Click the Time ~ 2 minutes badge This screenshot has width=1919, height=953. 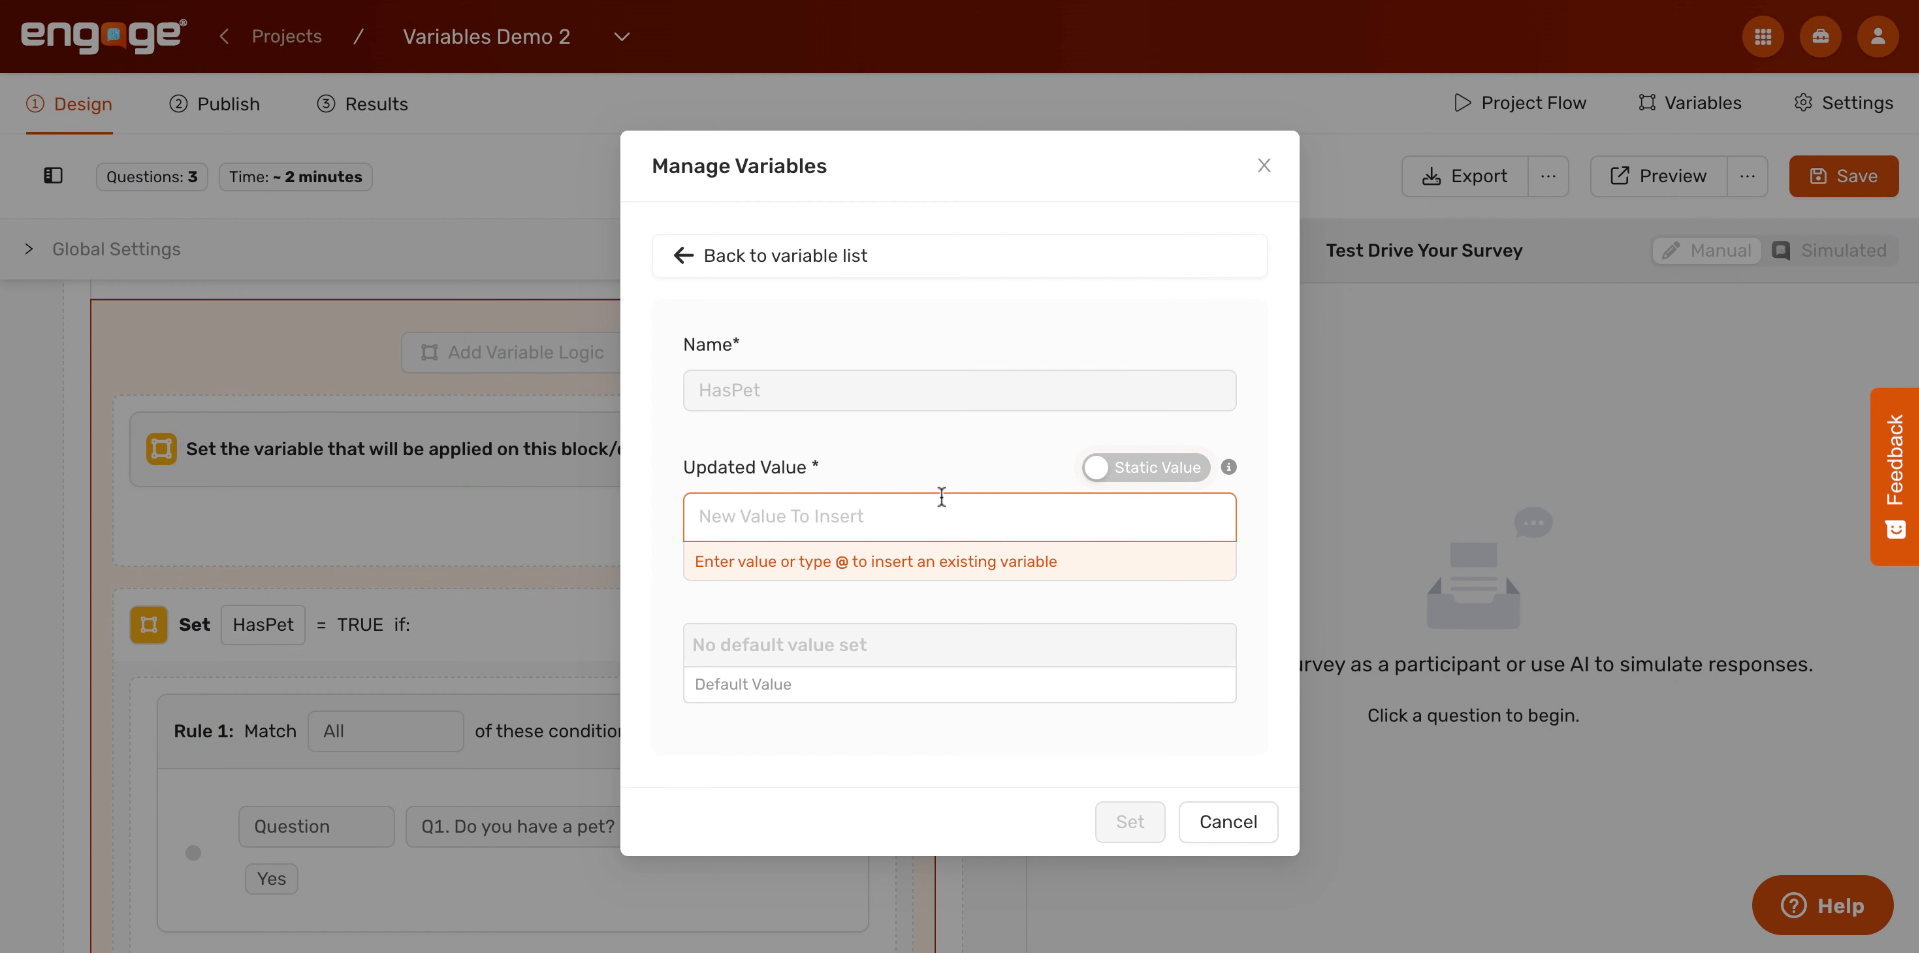coord(296,177)
